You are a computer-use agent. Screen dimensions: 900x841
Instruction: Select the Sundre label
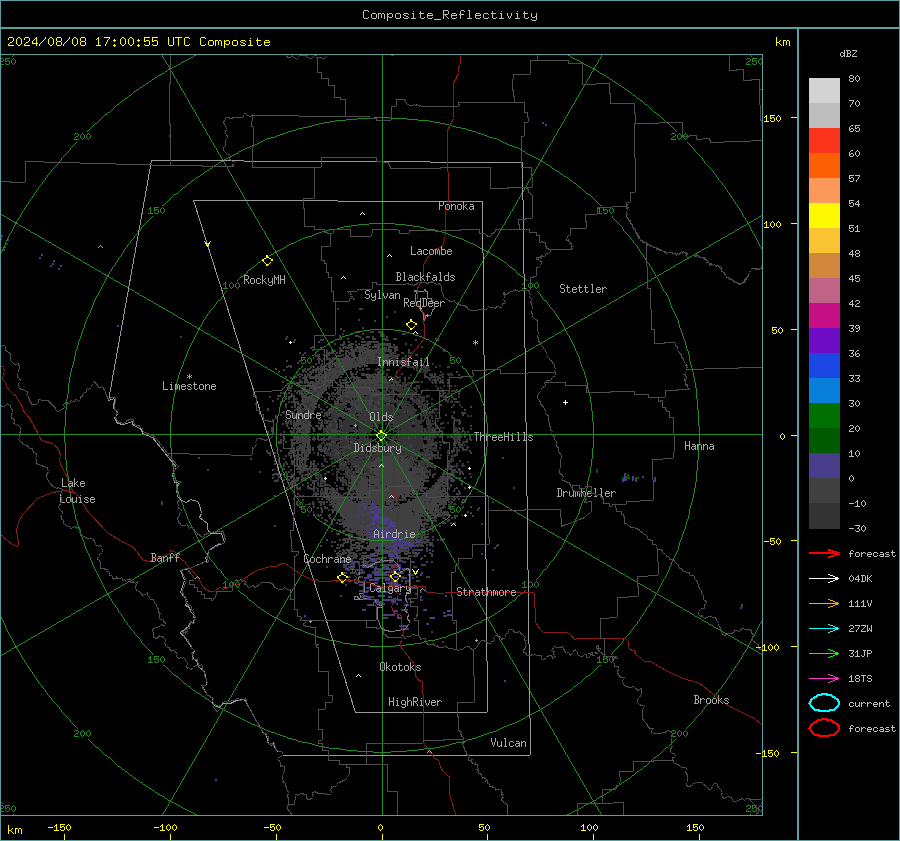click(303, 414)
